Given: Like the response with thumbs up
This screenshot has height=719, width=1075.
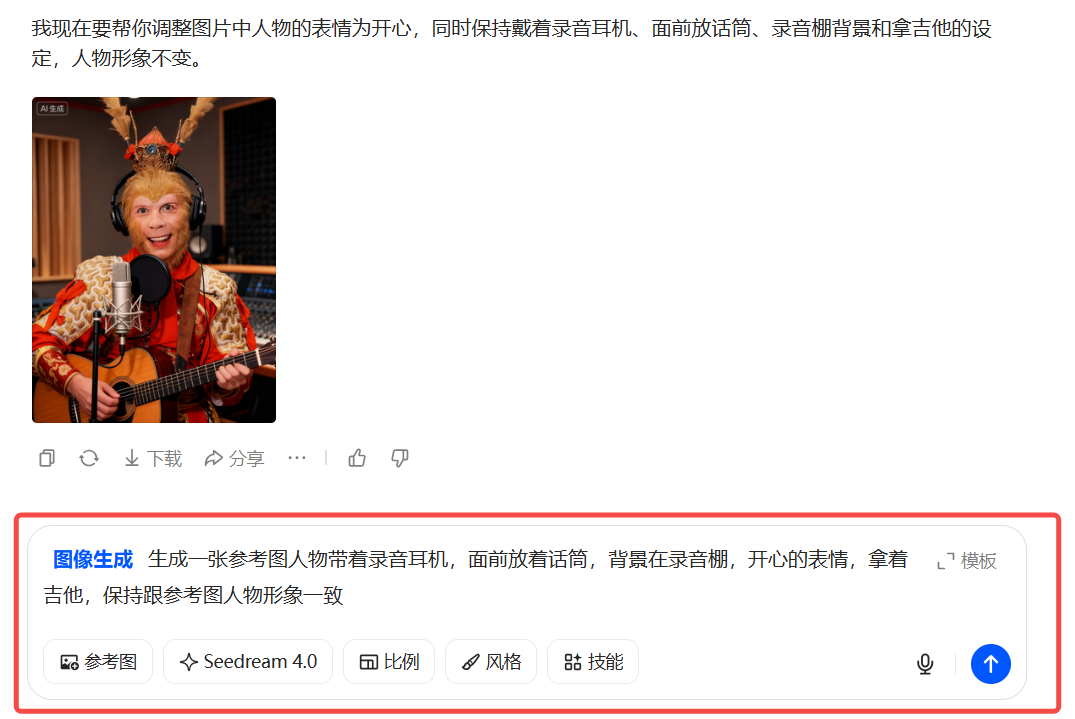Looking at the screenshot, I should (357, 458).
